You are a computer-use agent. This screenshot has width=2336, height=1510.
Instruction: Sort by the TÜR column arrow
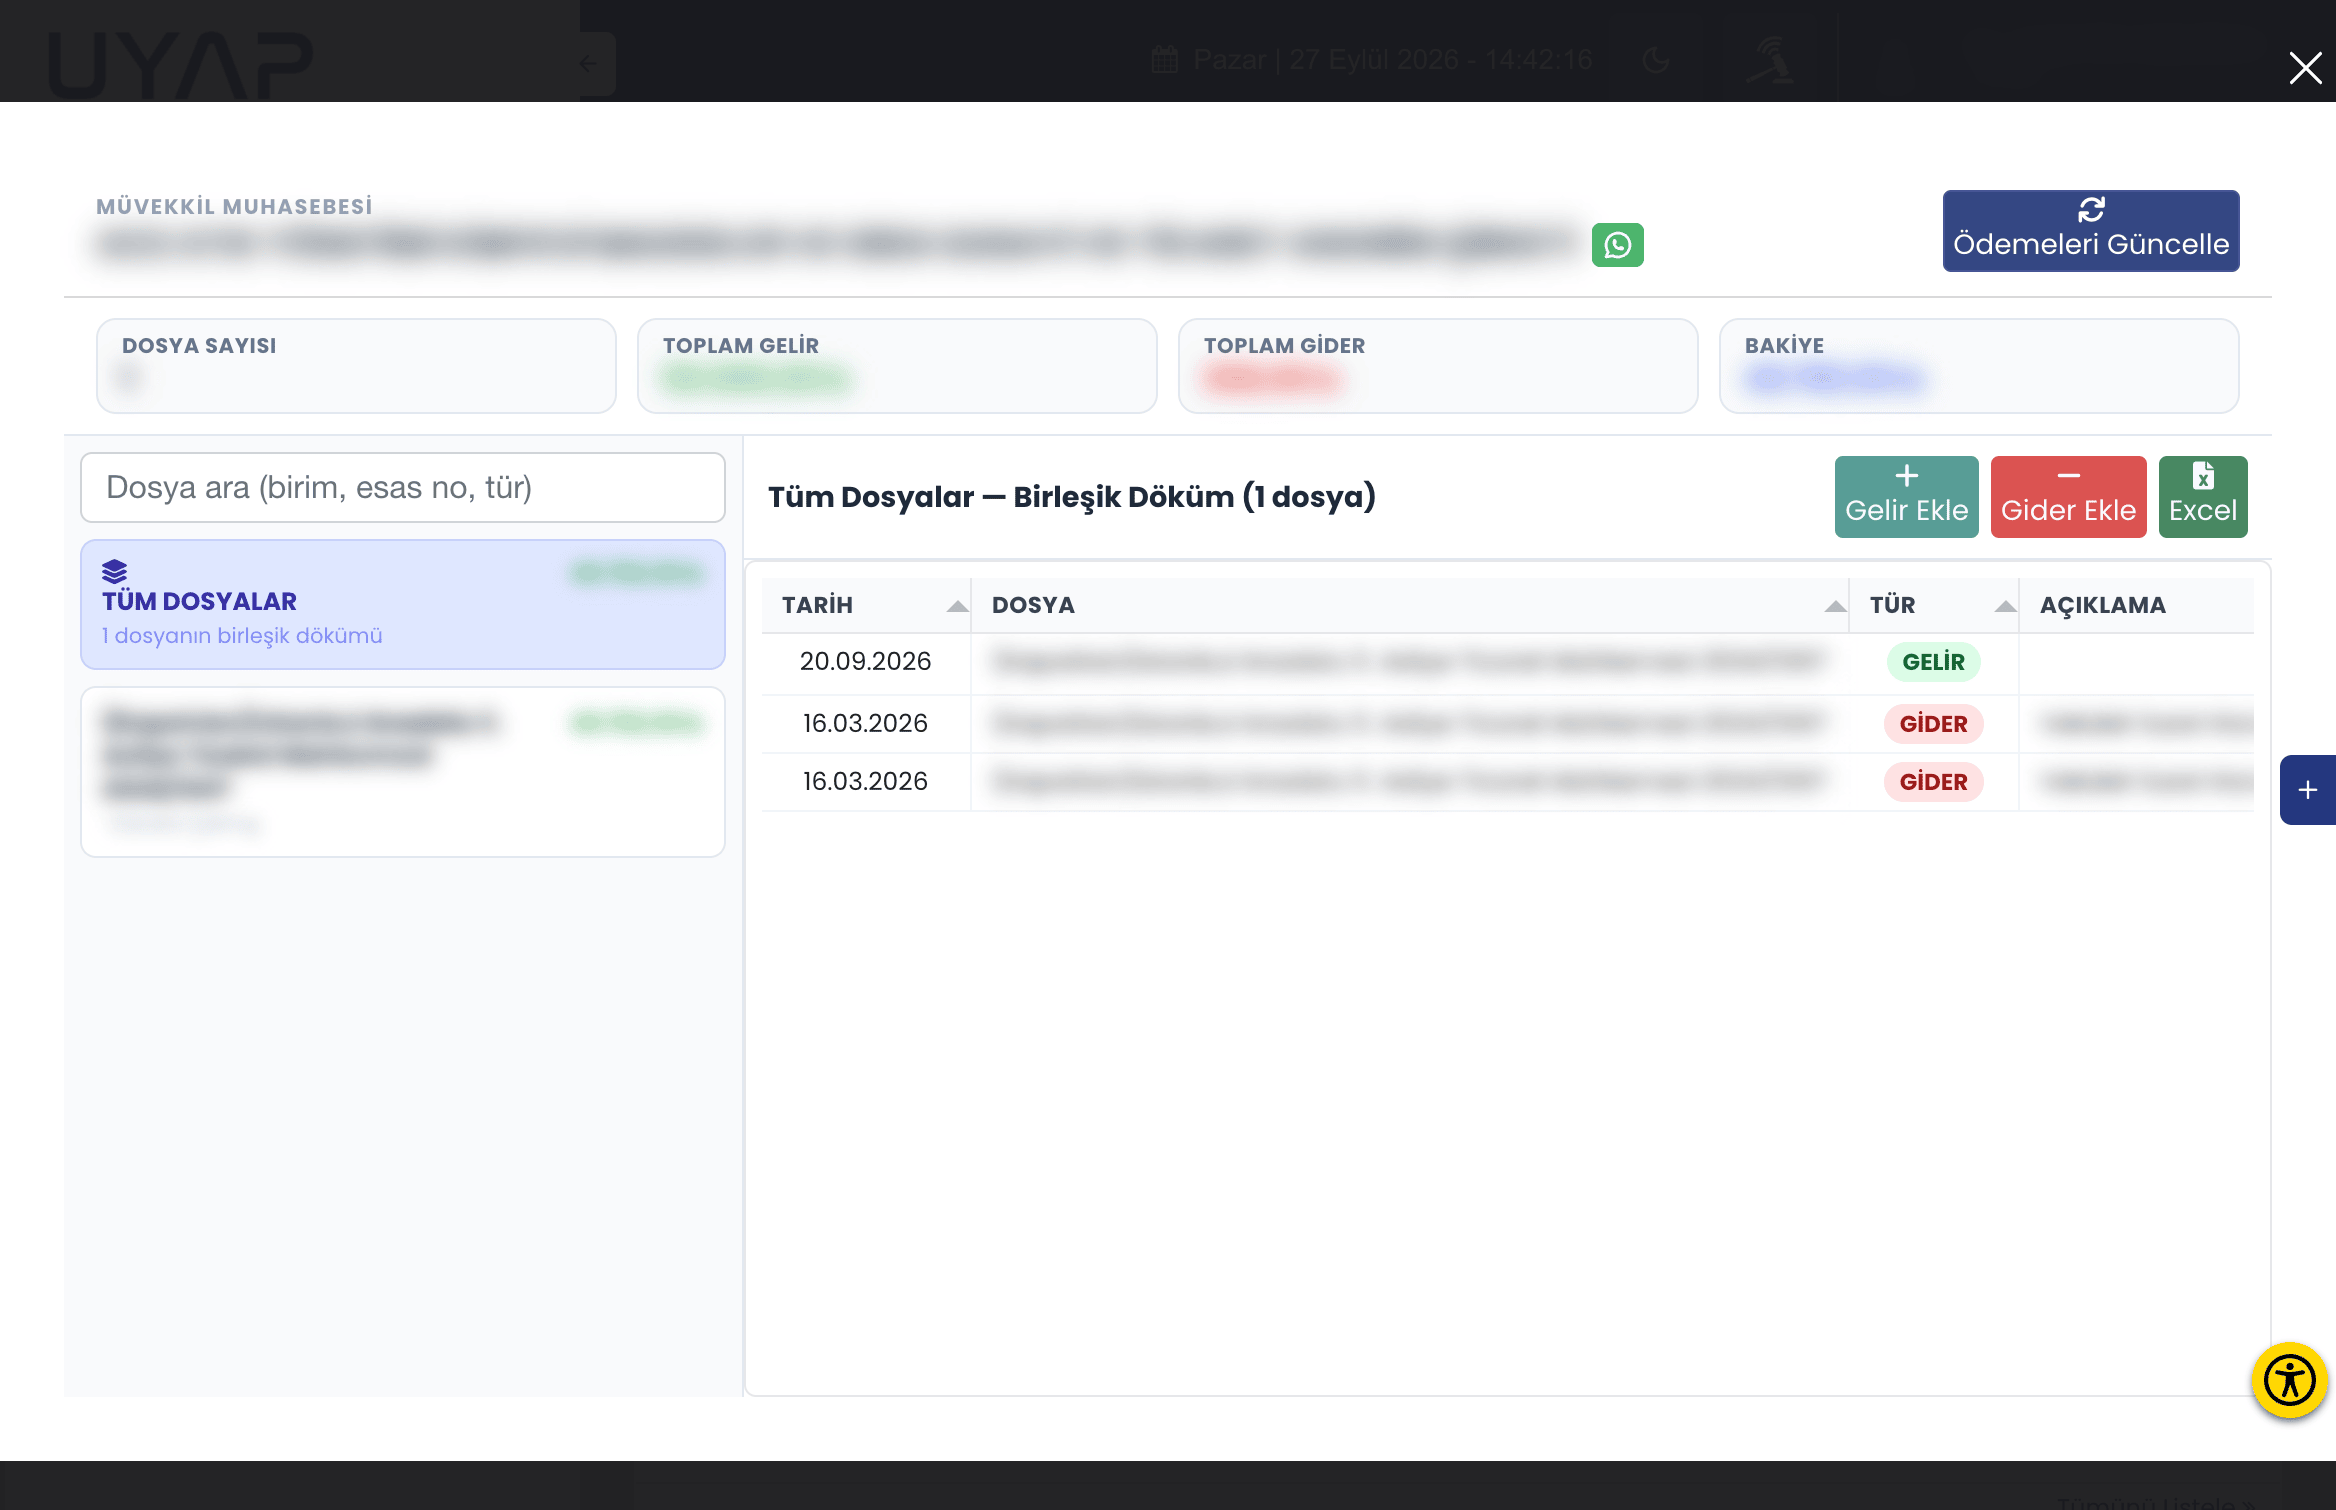coord(2005,606)
